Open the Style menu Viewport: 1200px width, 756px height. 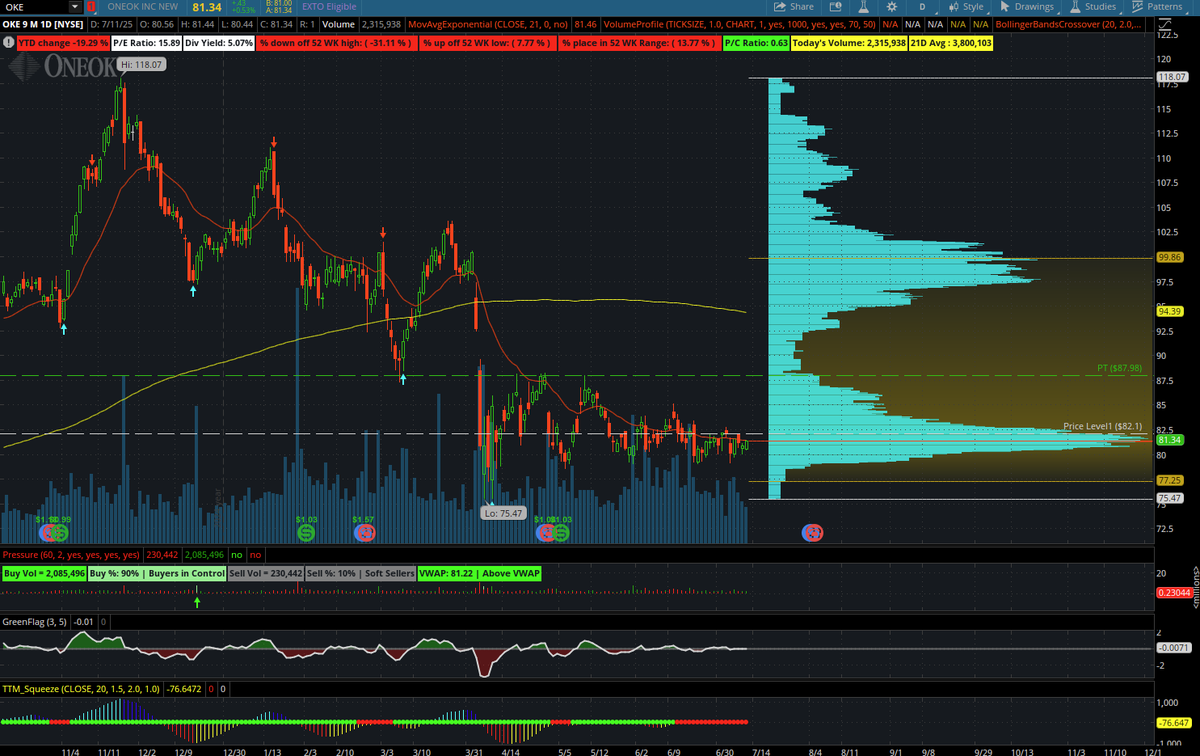966,7
